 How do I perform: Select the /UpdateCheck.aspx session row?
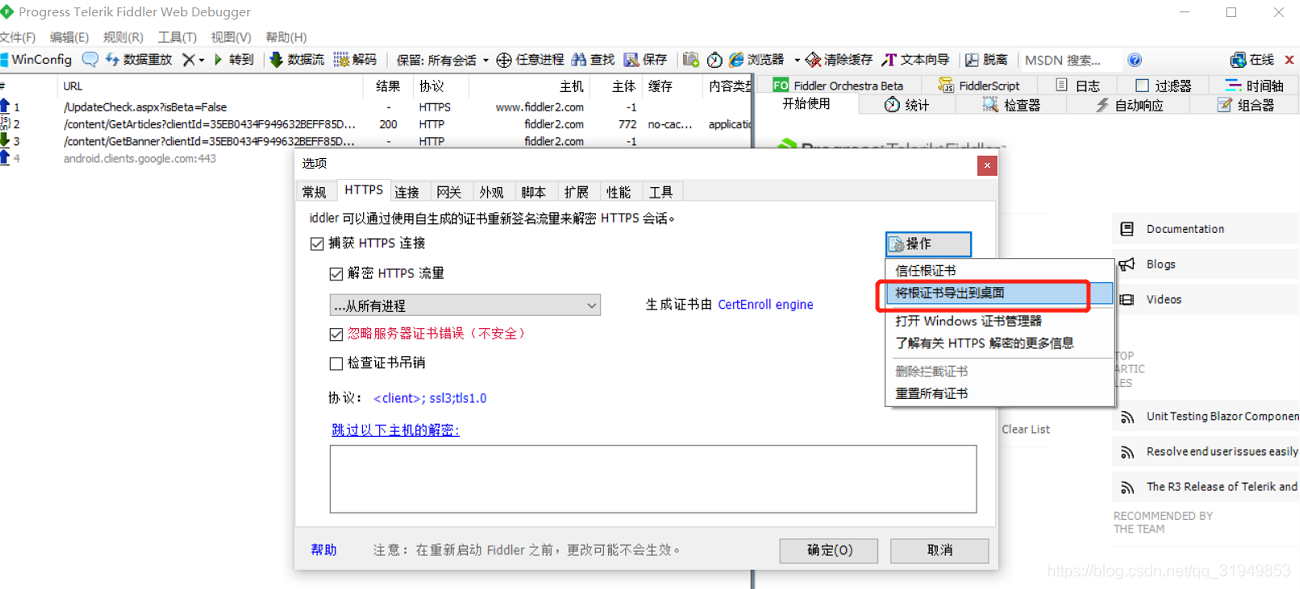[376, 107]
